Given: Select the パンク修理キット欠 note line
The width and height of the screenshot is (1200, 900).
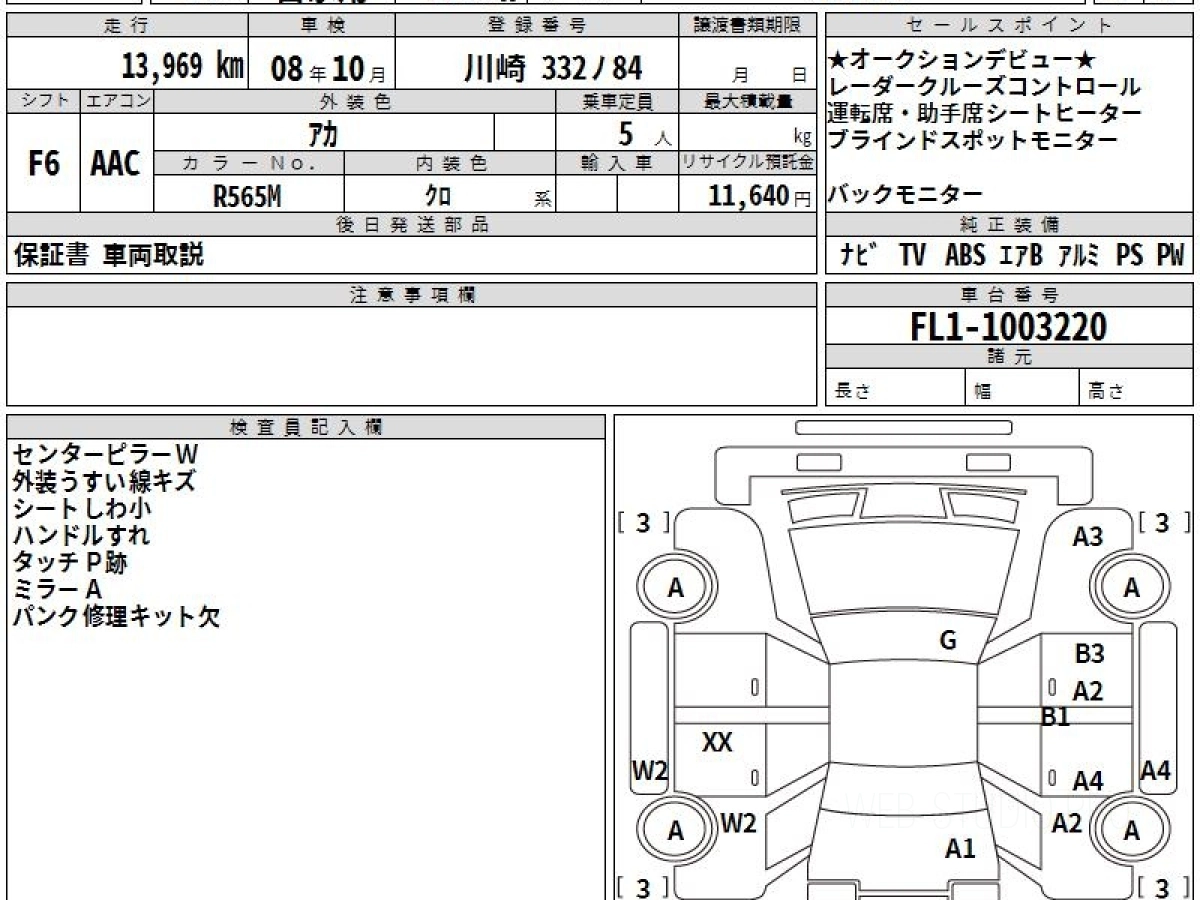Looking at the screenshot, I should (x=115, y=617).
